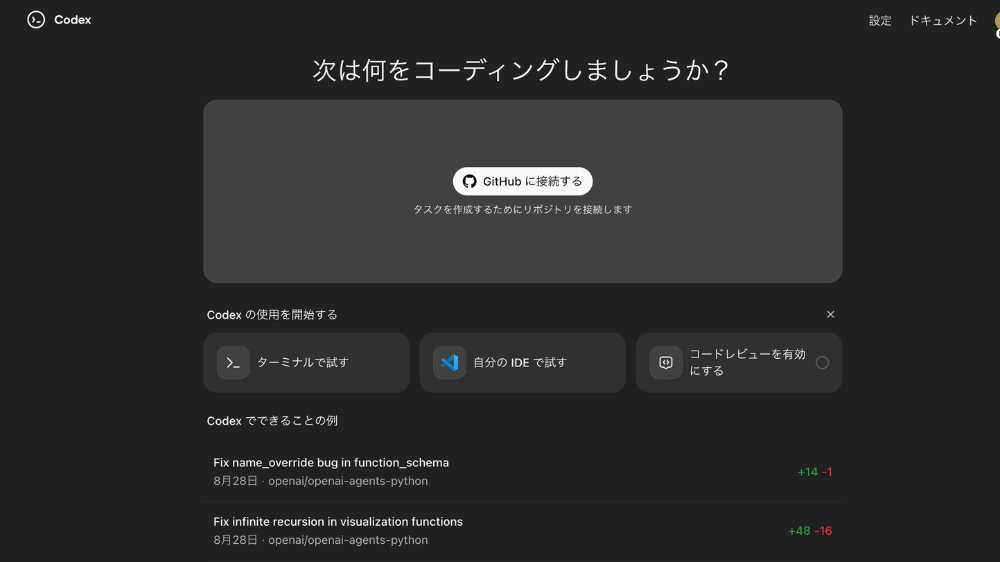Image resolution: width=1000 pixels, height=562 pixels.
Task: Dismiss the Codex の使用を開始する section
Action: click(x=830, y=314)
